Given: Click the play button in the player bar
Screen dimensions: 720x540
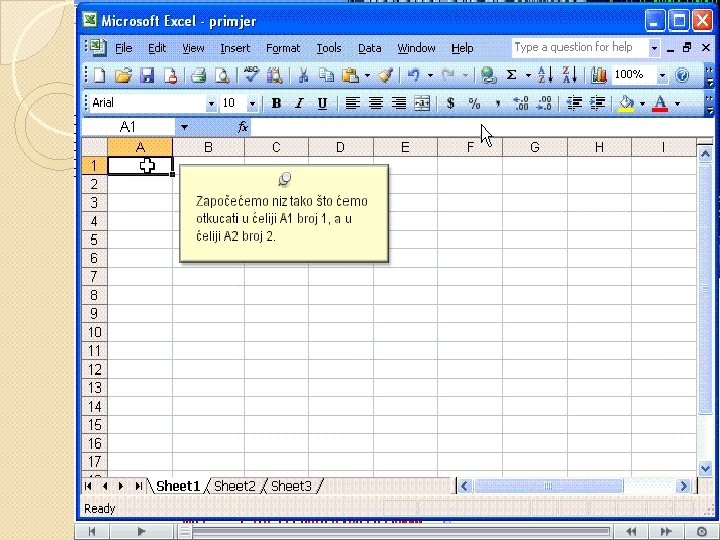Looking at the screenshot, I should pyautogui.click(x=141, y=532).
